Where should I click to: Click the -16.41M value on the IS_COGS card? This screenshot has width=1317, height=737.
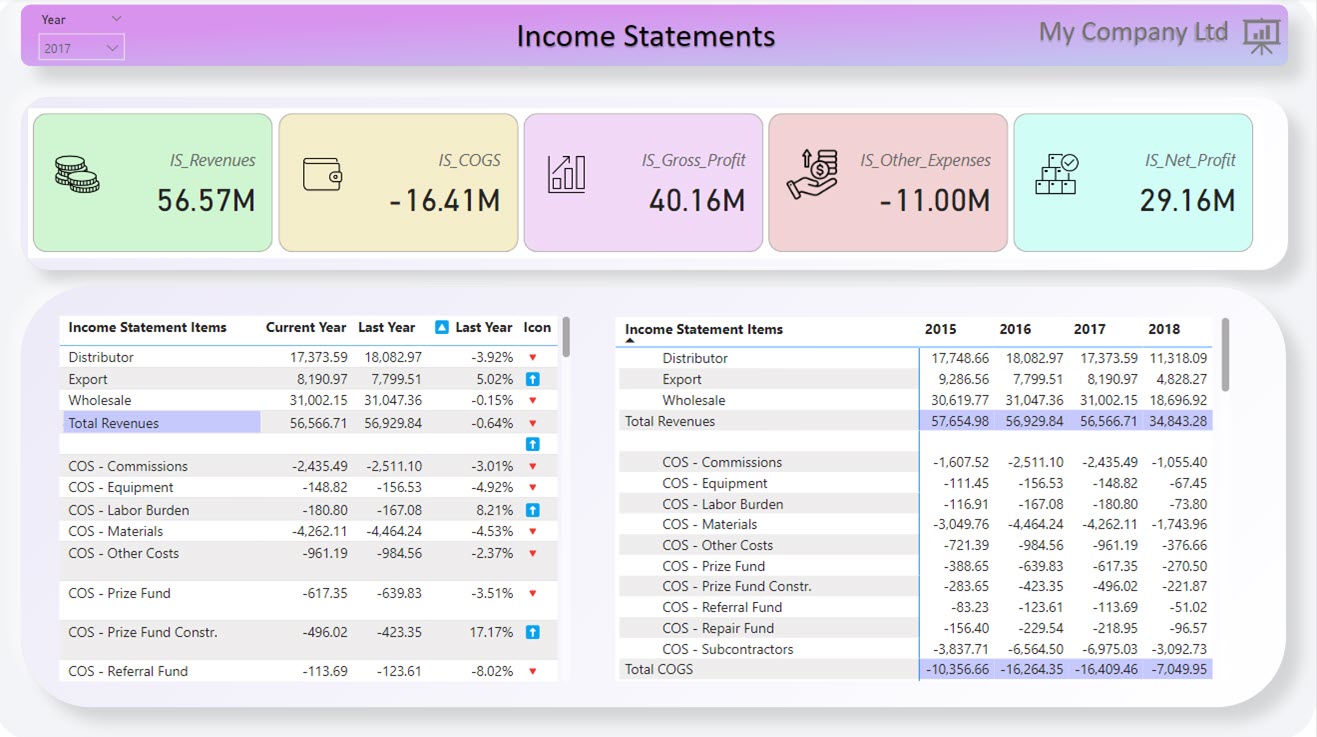pos(445,201)
